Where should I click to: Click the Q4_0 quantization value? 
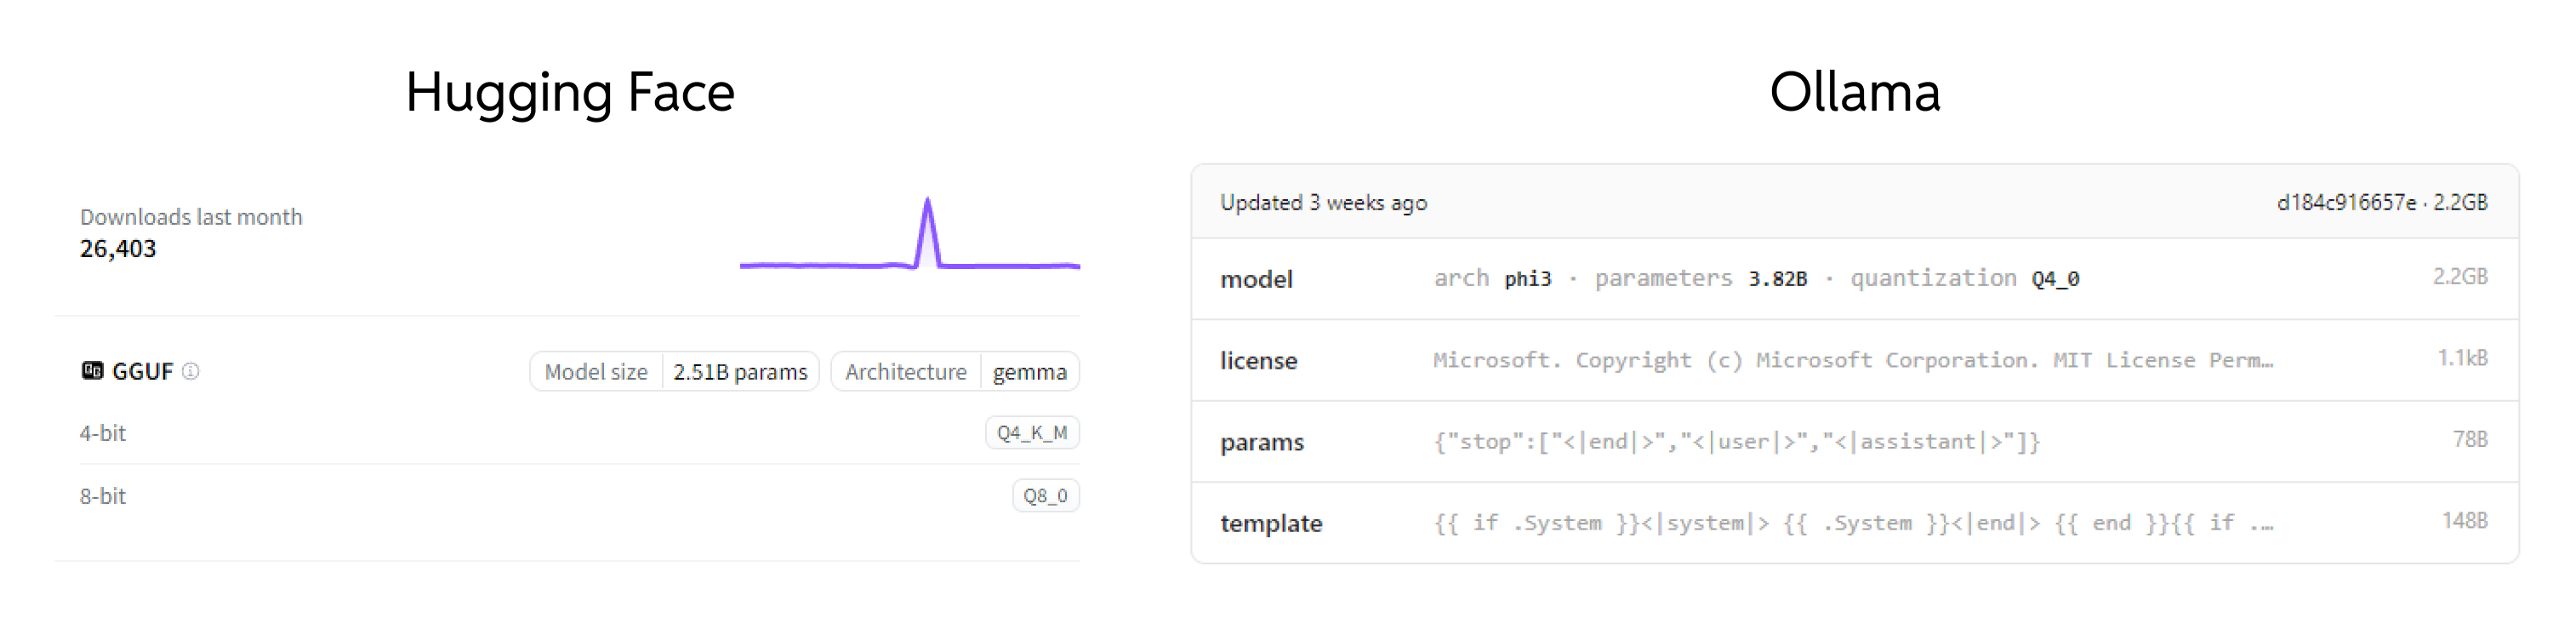[2055, 279]
